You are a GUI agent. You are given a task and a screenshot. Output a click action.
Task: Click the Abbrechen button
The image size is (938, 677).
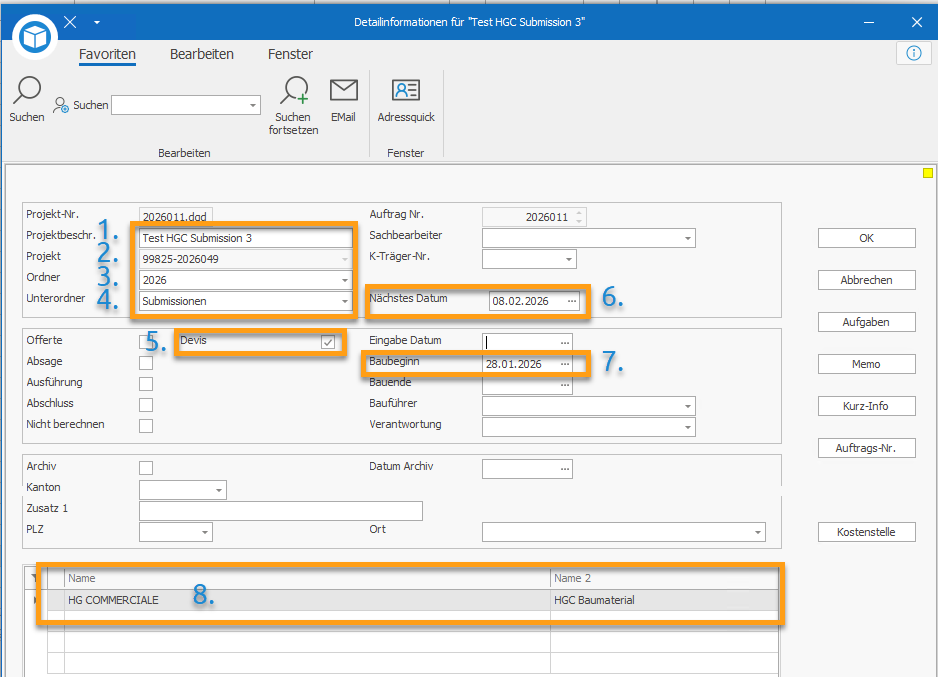pos(866,280)
